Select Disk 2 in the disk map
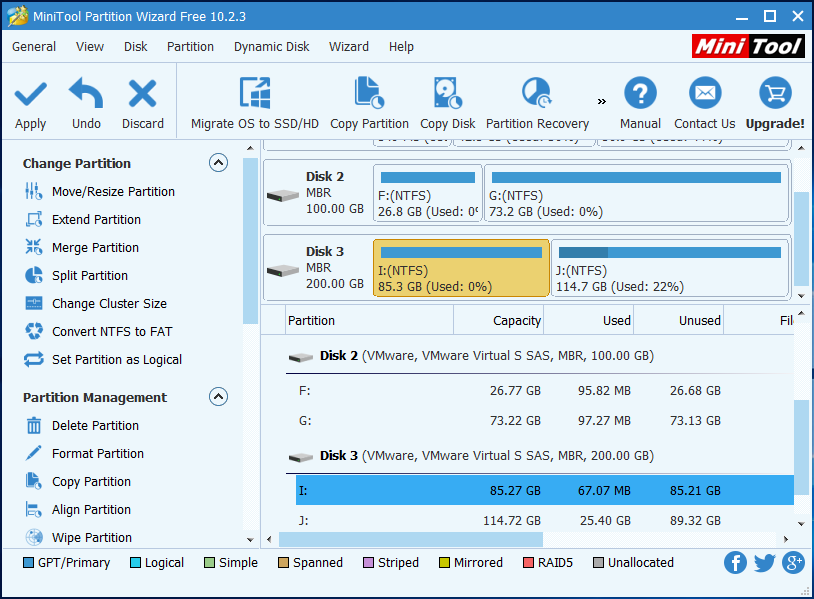The image size is (814, 599). pyautogui.click(x=318, y=193)
